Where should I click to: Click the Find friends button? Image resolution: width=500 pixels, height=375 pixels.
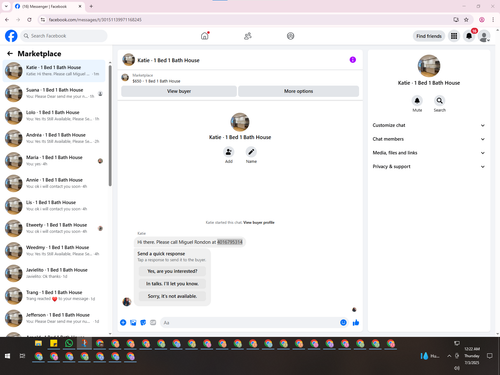pyautogui.click(x=429, y=36)
